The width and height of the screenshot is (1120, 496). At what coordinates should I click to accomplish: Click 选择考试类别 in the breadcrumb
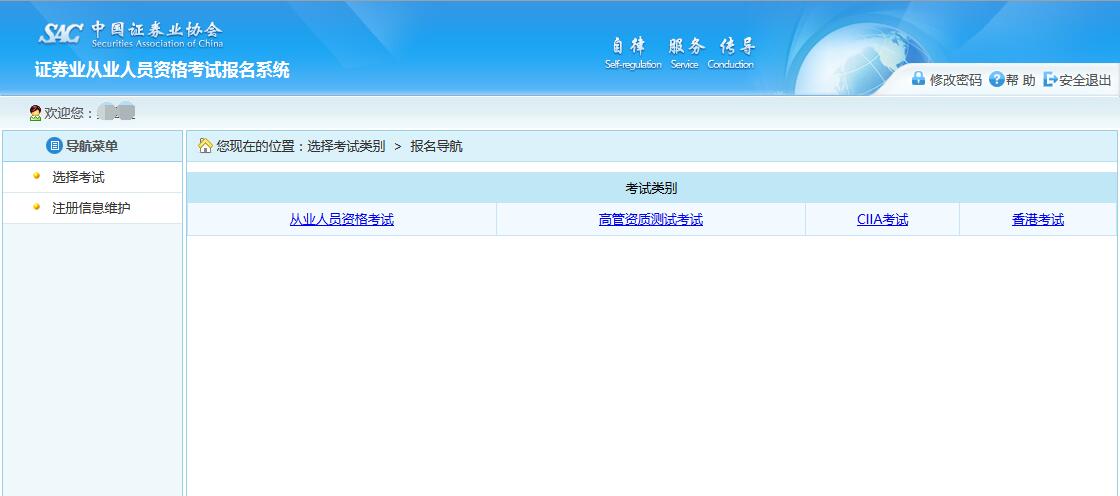pyautogui.click(x=345, y=146)
